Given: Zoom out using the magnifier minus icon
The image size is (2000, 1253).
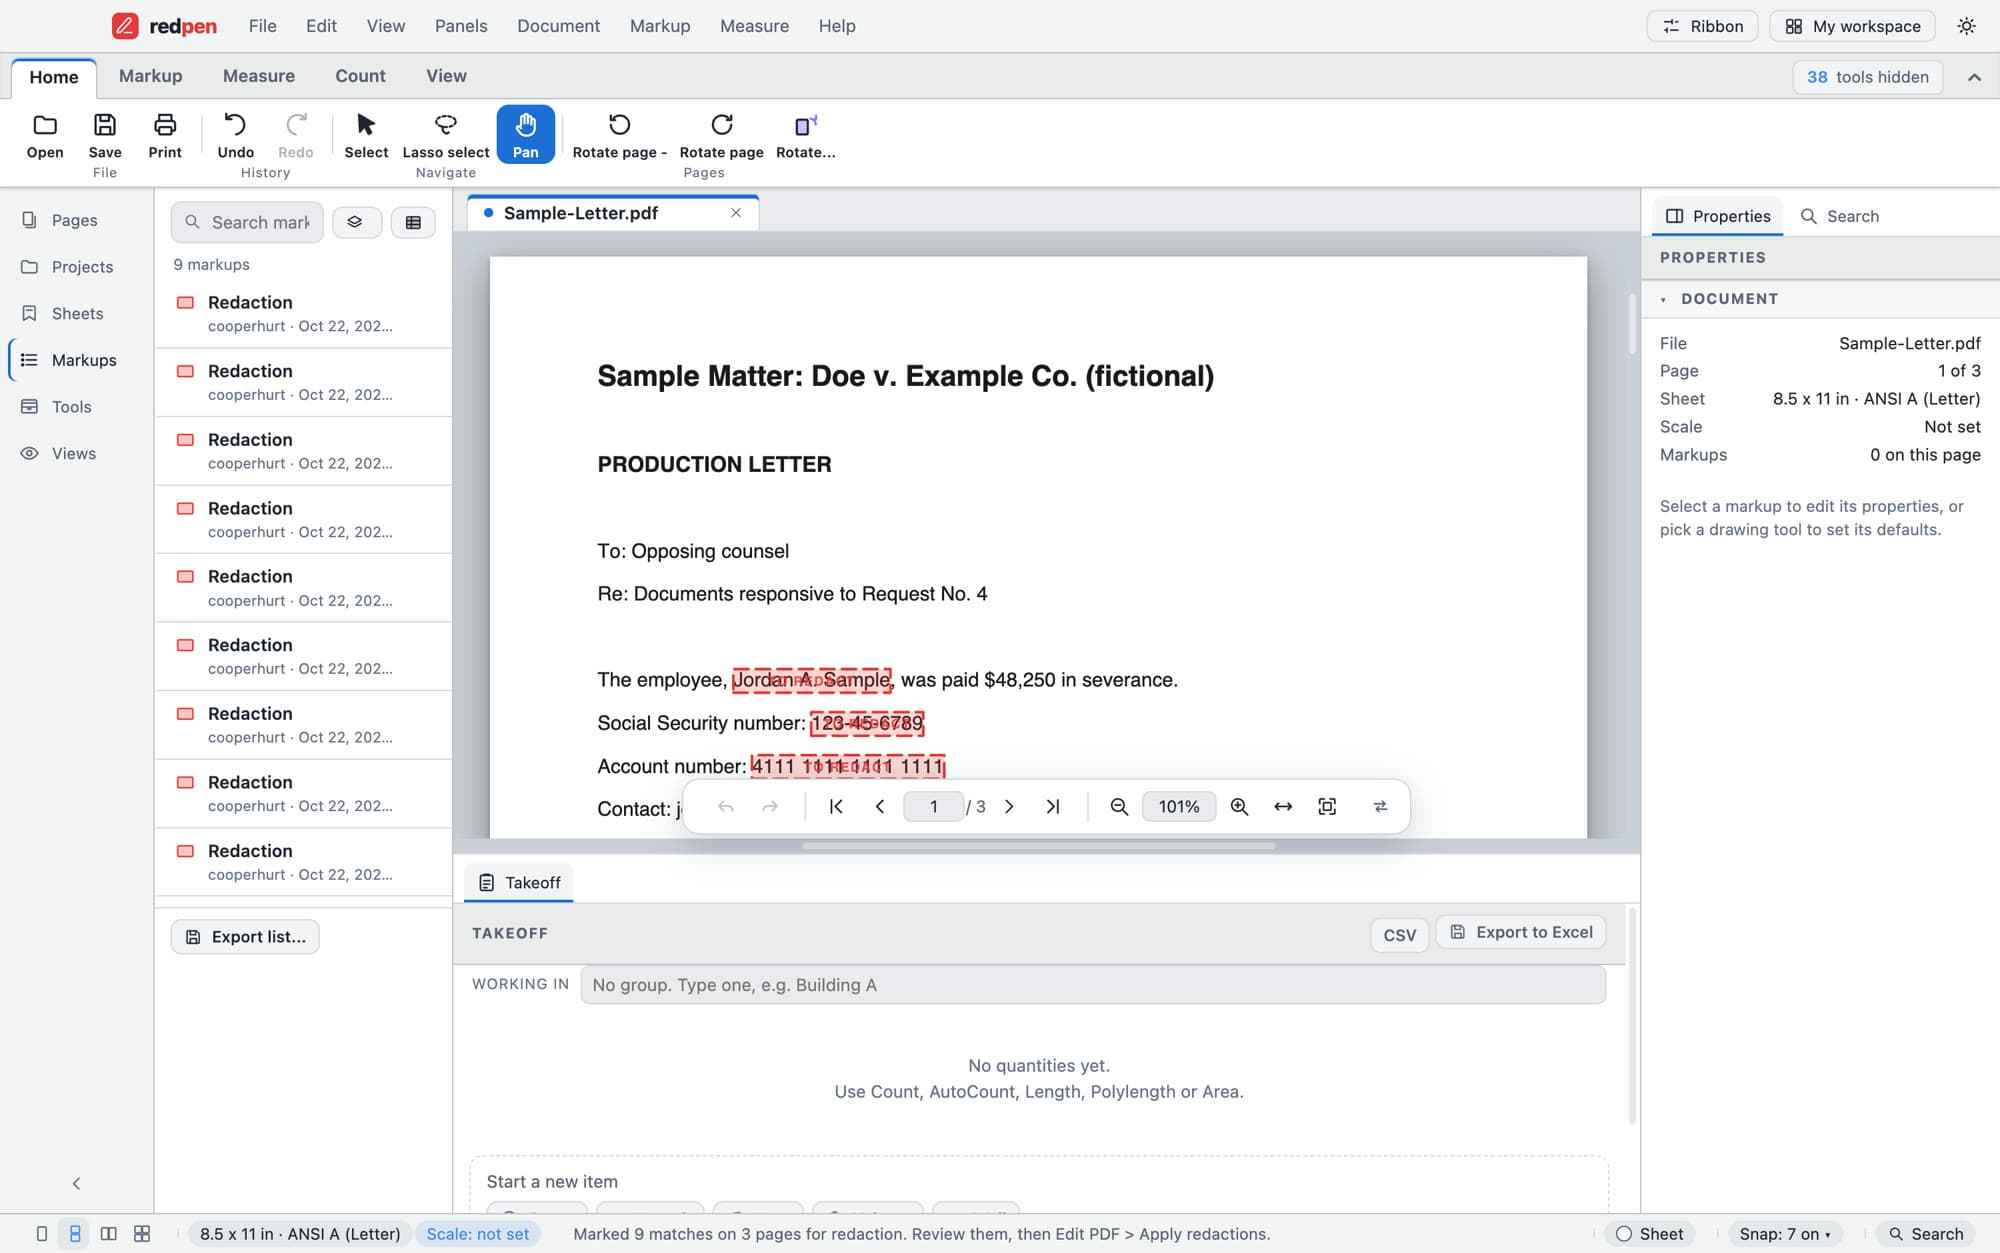Looking at the screenshot, I should click(x=1119, y=807).
